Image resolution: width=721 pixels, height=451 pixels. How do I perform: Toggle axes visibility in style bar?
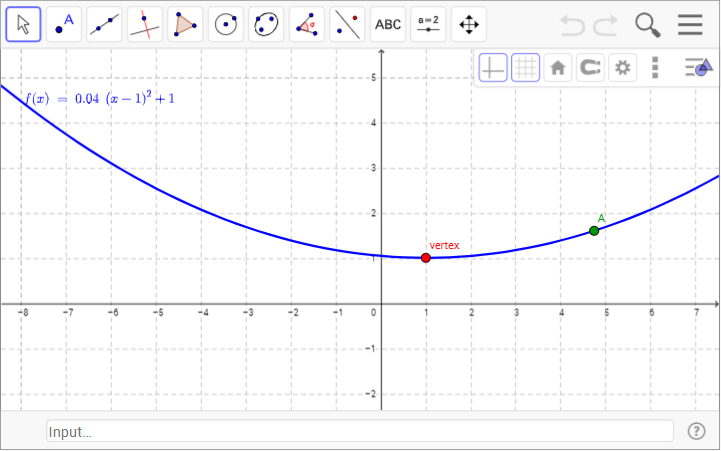click(493, 68)
